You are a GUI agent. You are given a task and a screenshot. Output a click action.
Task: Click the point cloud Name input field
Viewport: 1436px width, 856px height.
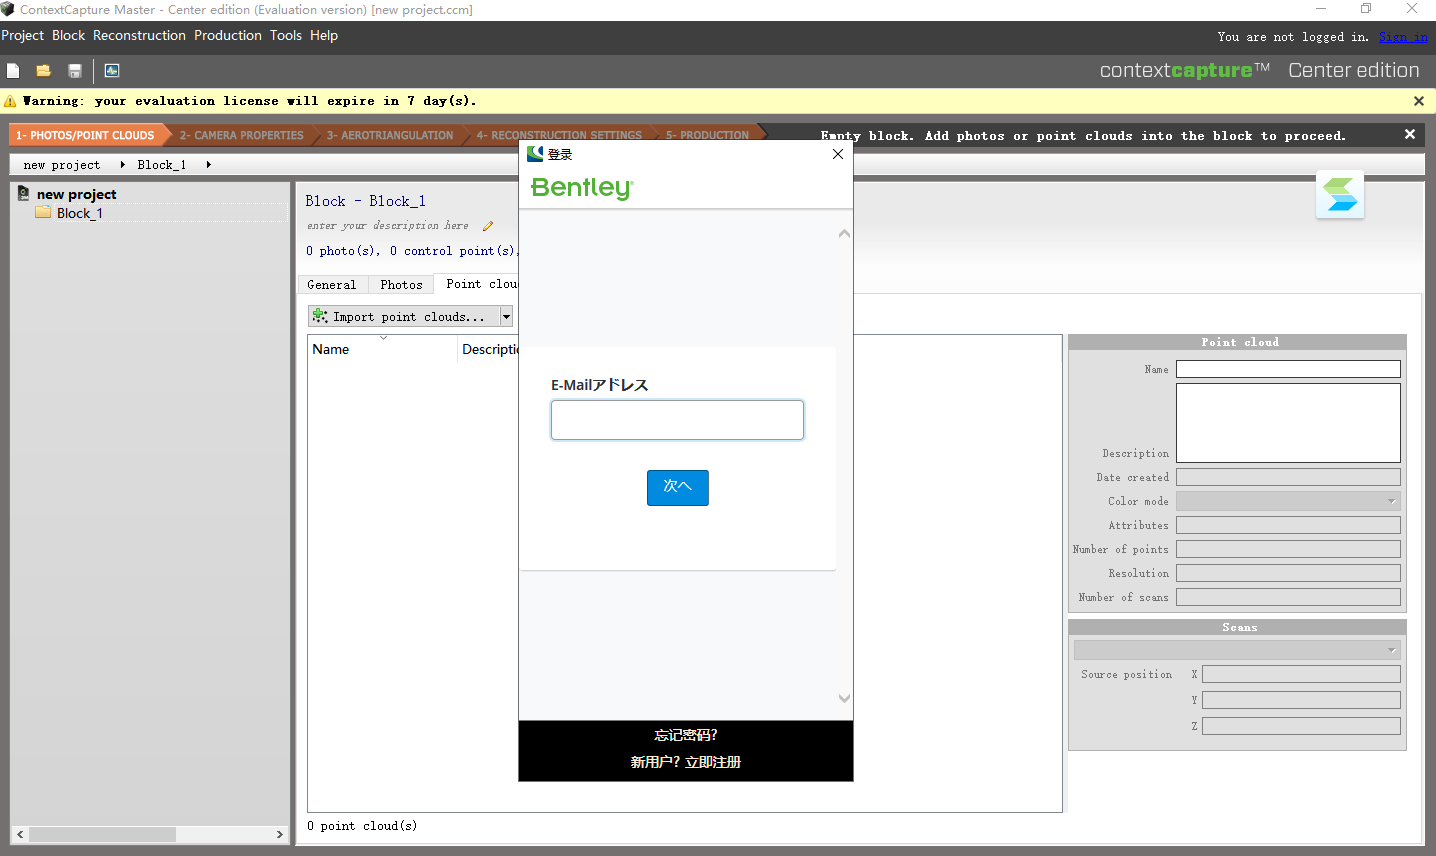click(1288, 369)
